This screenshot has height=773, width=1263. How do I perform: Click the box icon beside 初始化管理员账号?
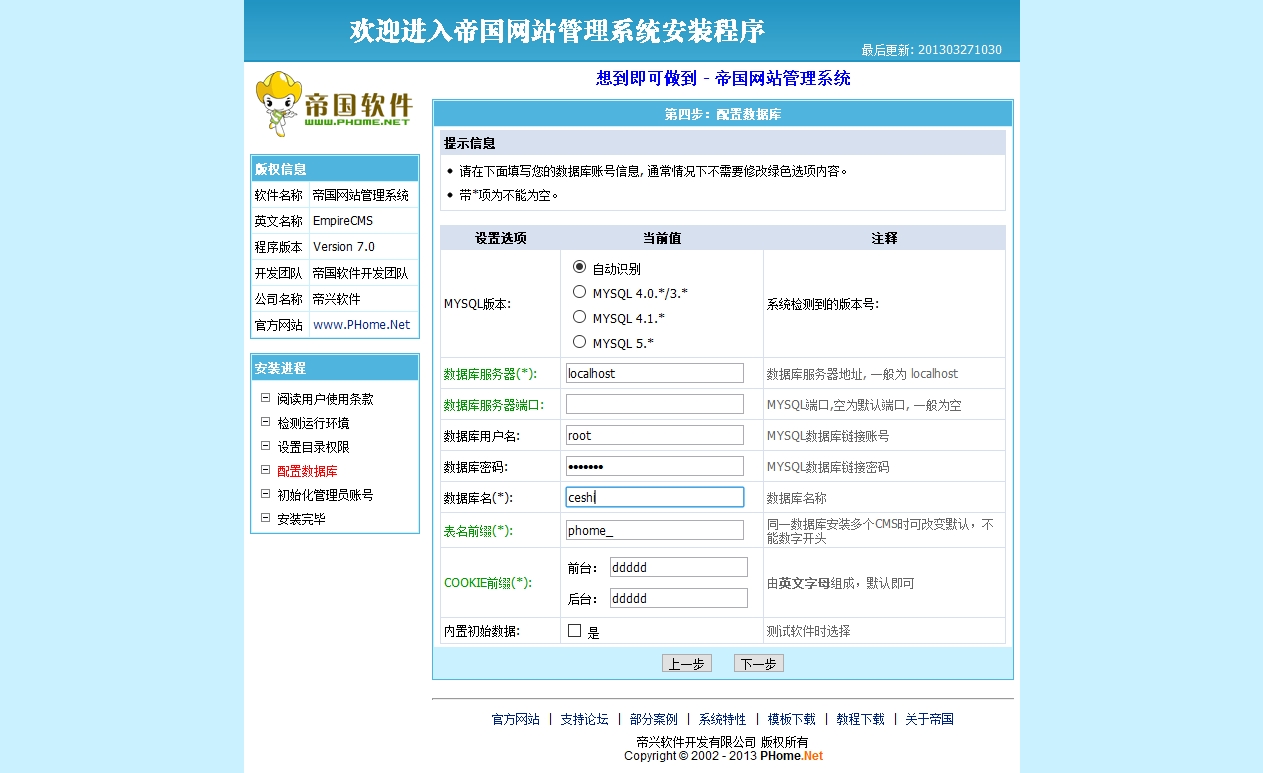coord(266,494)
